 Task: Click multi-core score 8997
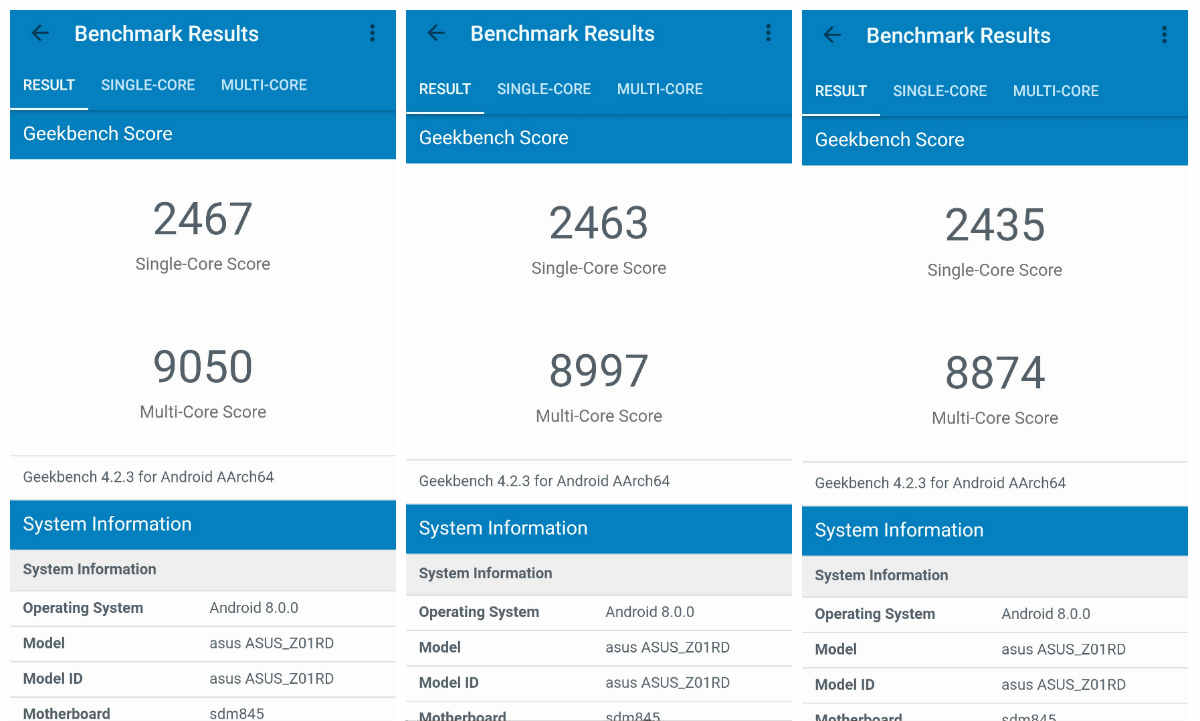[599, 371]
